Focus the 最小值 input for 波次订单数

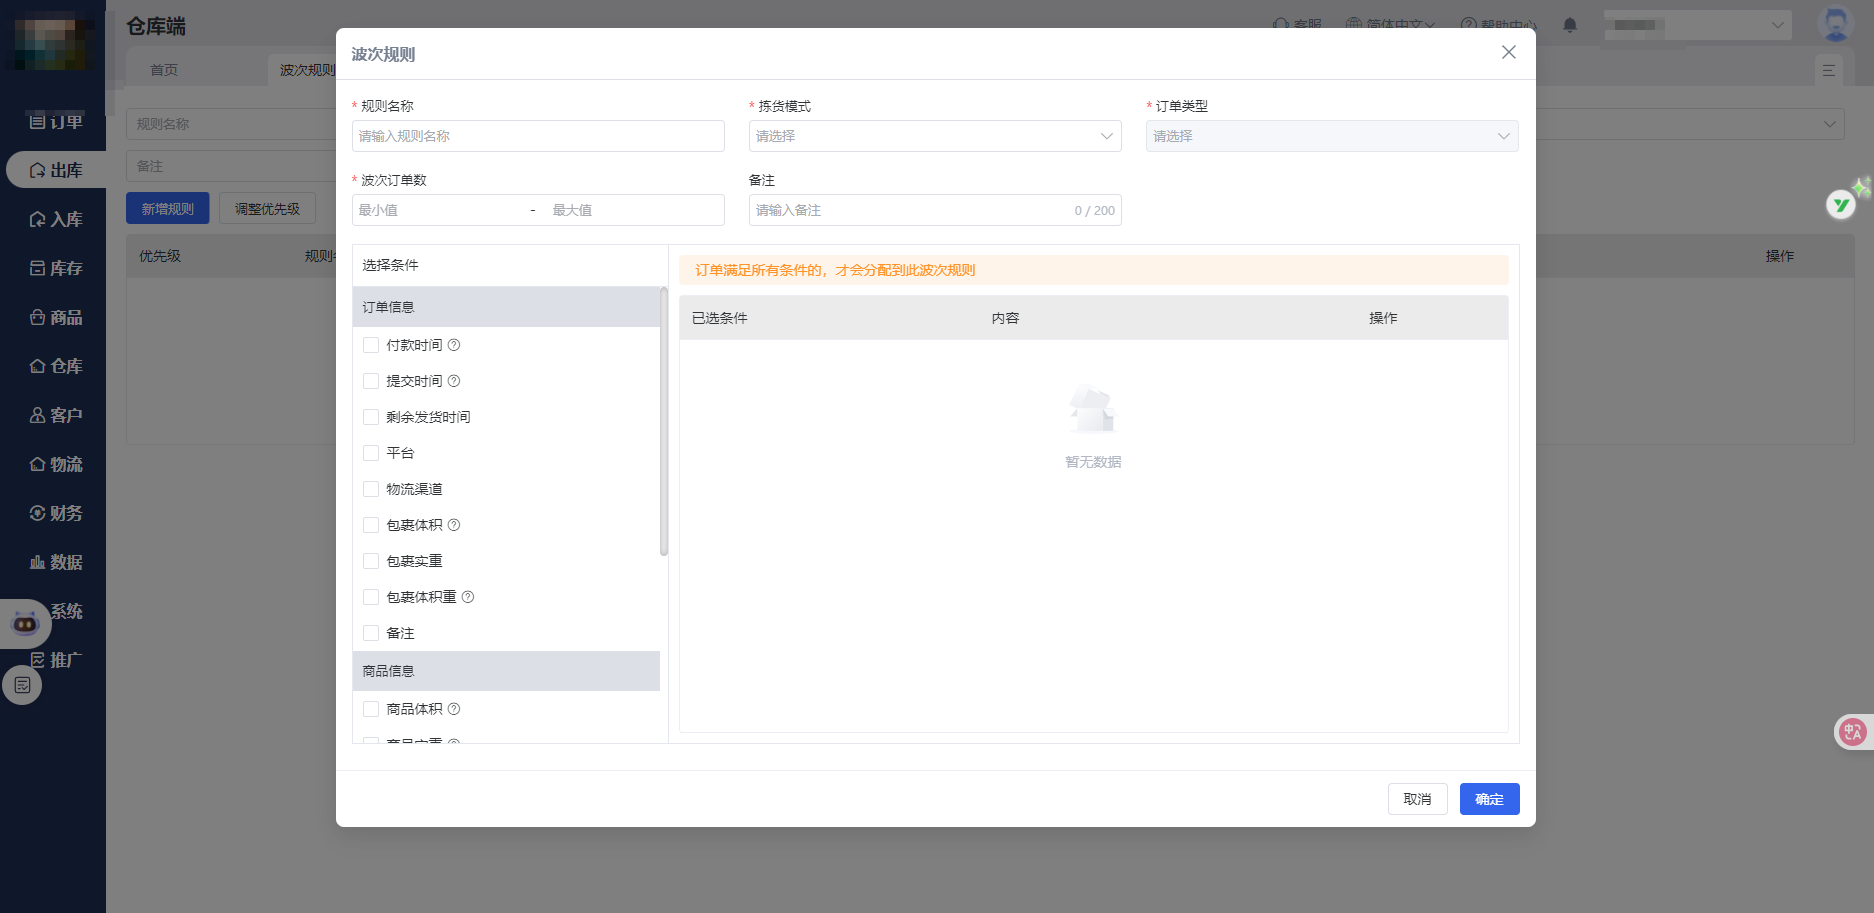point(438,210)
